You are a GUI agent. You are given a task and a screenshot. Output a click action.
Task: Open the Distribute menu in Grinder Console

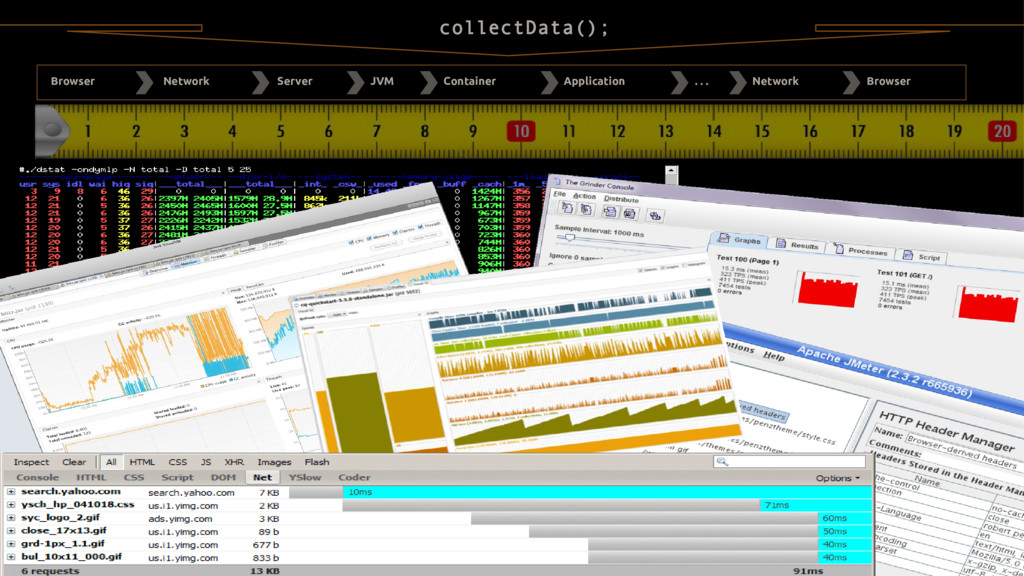(x=621, y=199)
